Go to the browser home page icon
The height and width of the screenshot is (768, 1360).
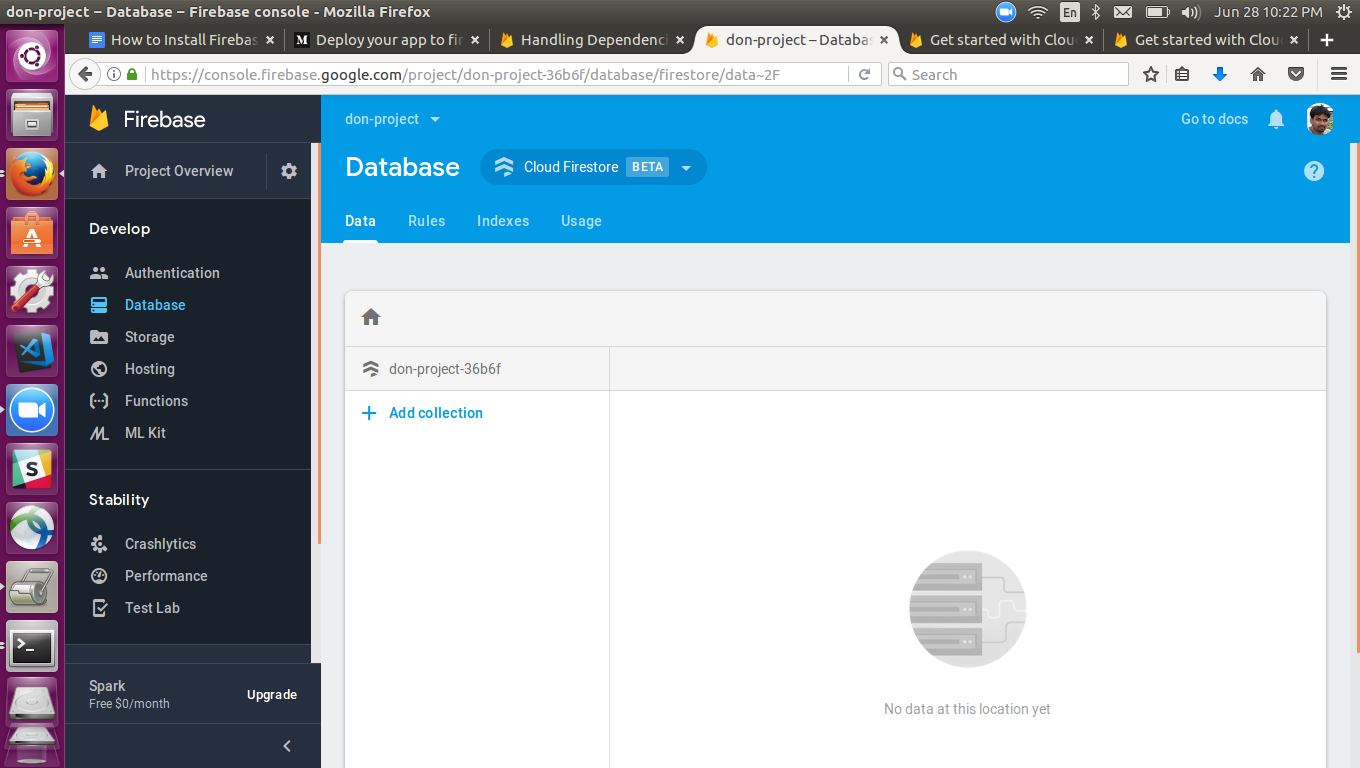coord(1258,74)
